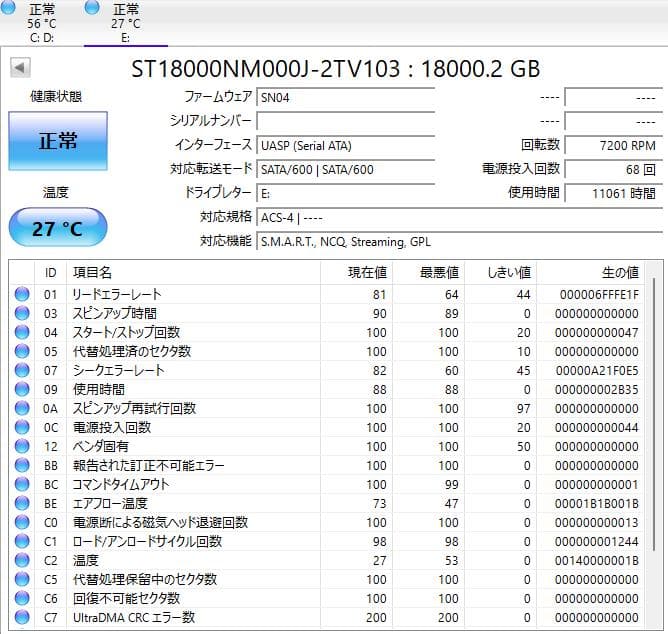This screenshot has height=634, width=668.
Task: Click the 項目名 column header
Action: click(x=193, y=273)
